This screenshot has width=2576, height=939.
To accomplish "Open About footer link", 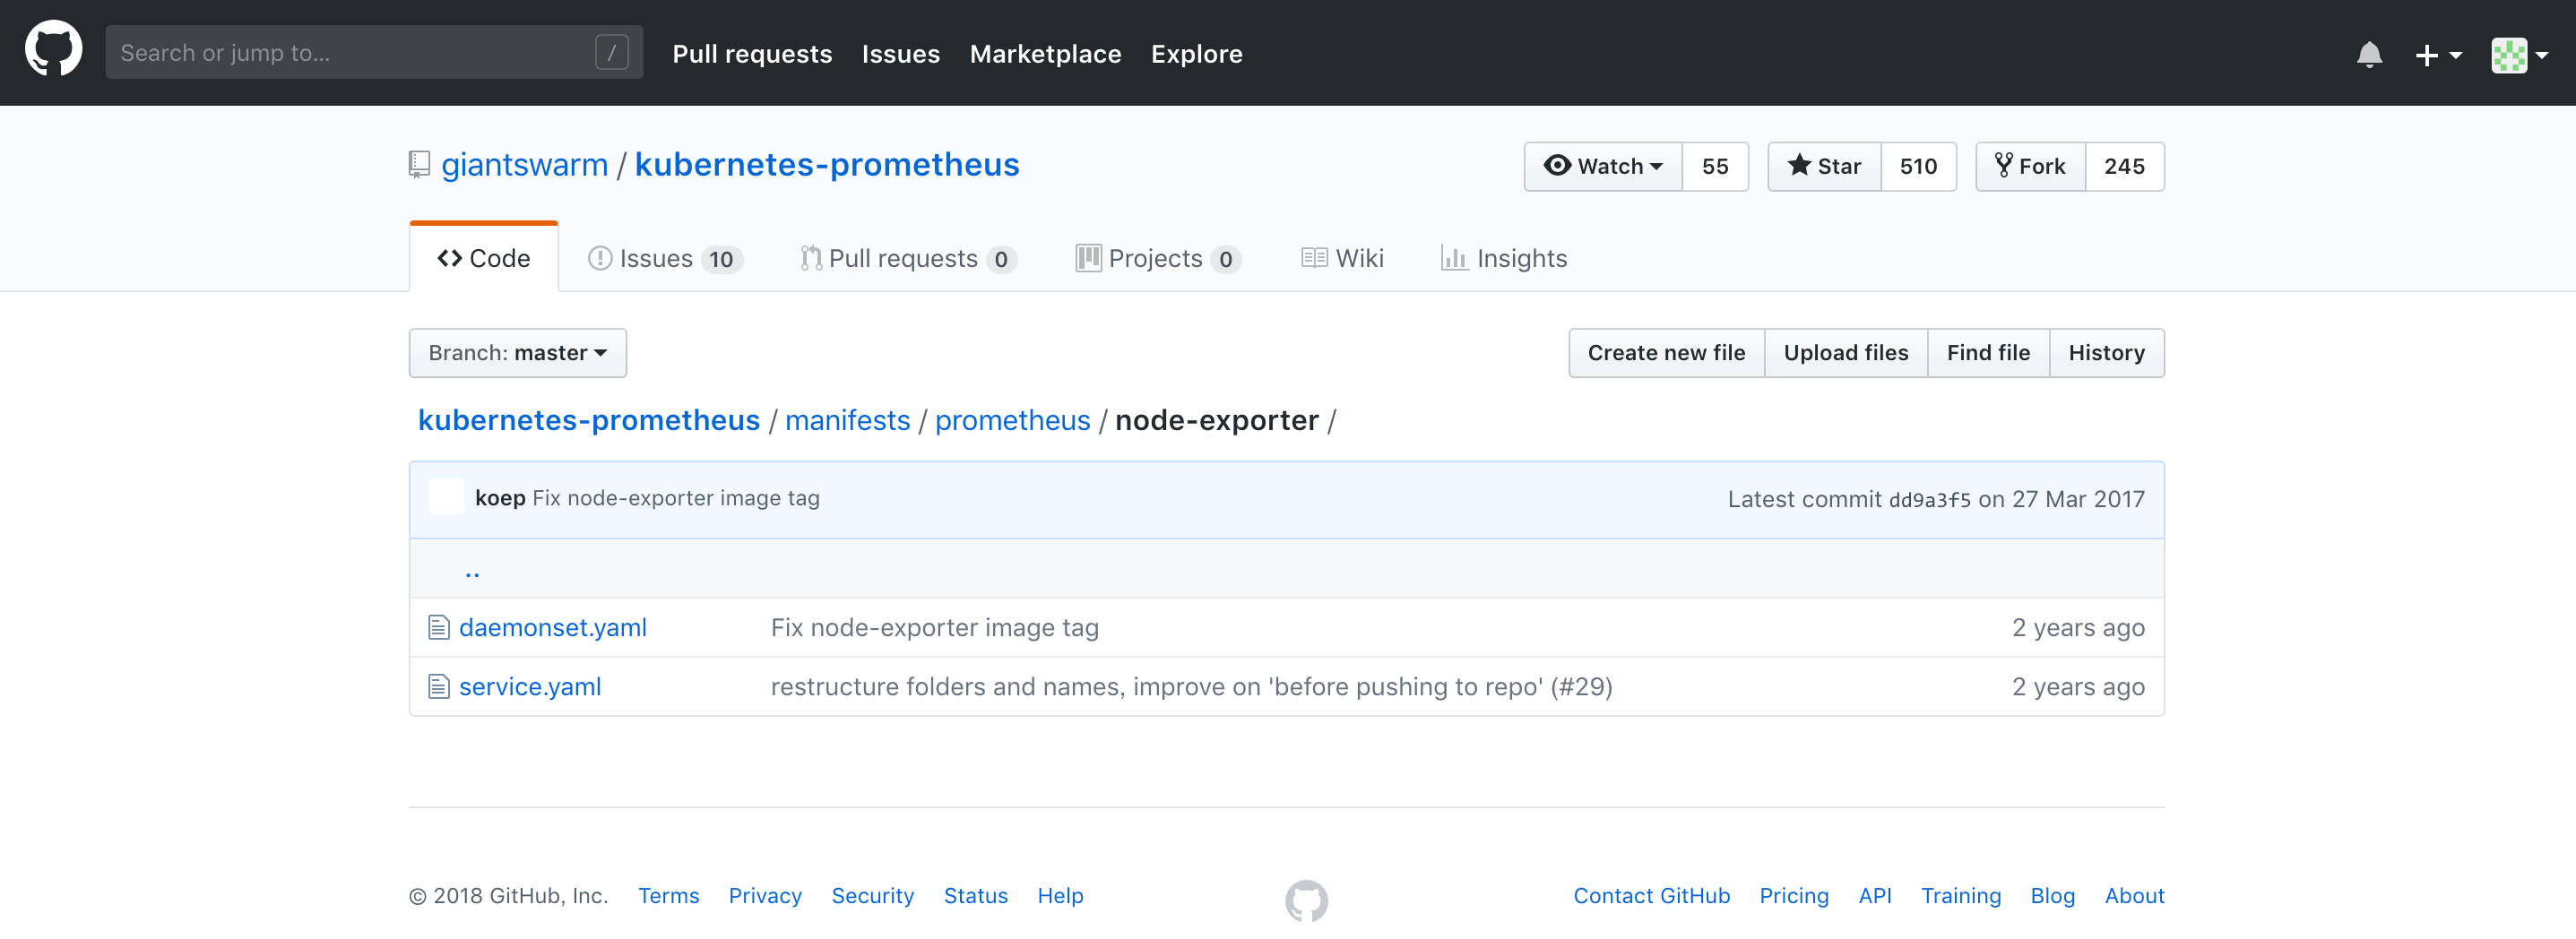I will (x=2134, y=895).
